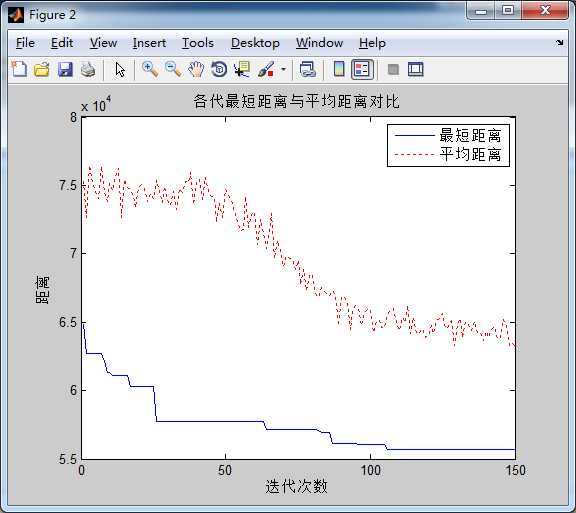The height and width of the screenshot is (513, 576).
Task: Open the Edit menu
Action: click(x=62, y=43)
